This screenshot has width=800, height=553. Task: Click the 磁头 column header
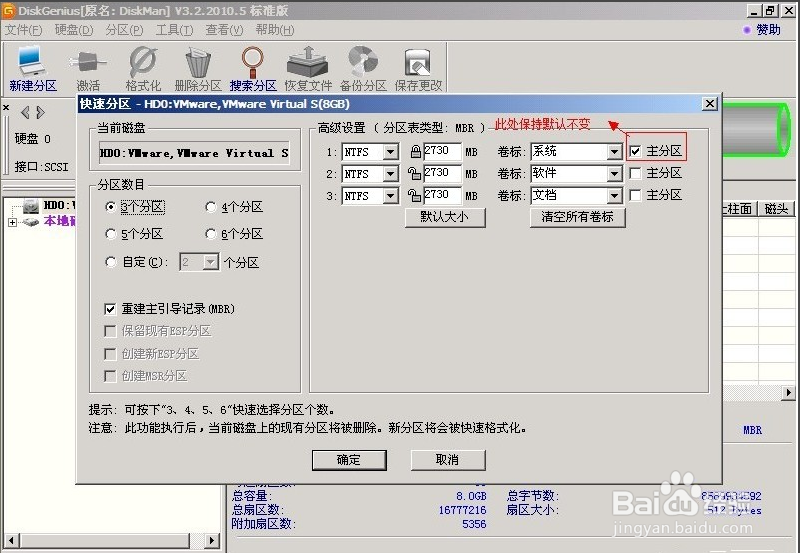pyautogui.click(x=776, y=209)
